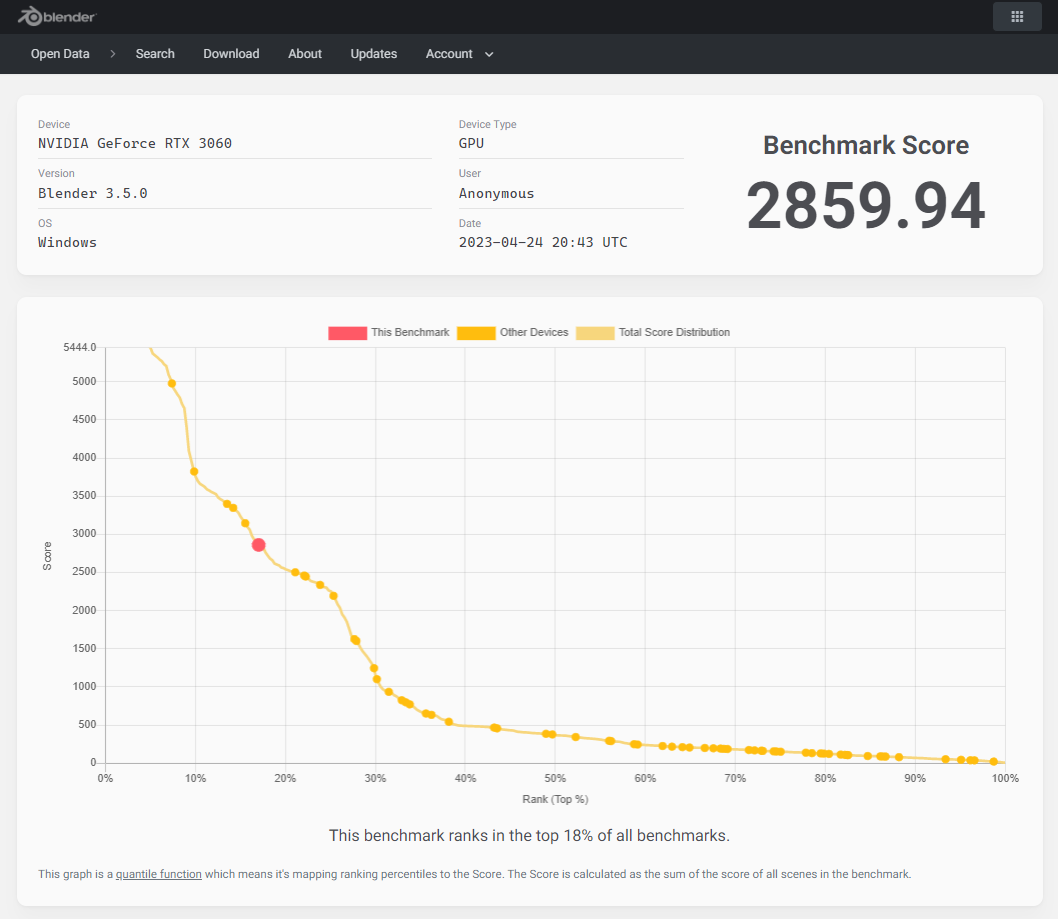Expand the Account dropdown

tap(460, 54)
